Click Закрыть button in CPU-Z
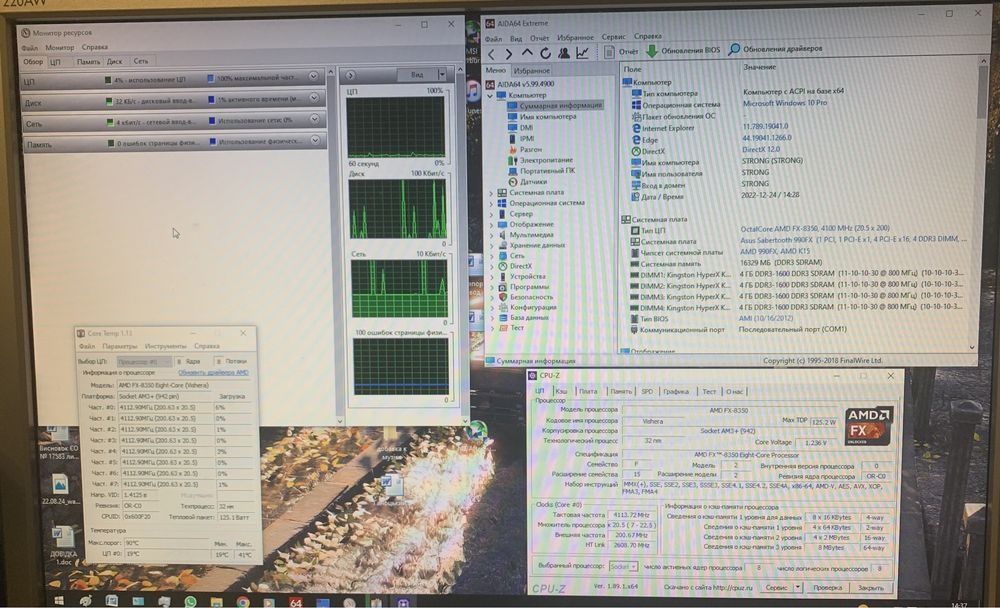 (x=871, y=588)
